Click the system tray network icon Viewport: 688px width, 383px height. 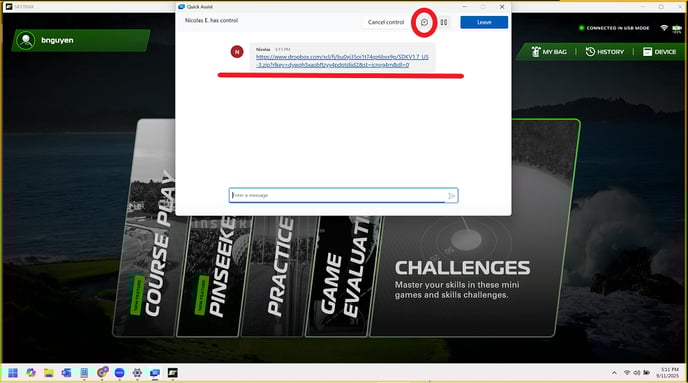pyautogui.click(x=627, y=373)
